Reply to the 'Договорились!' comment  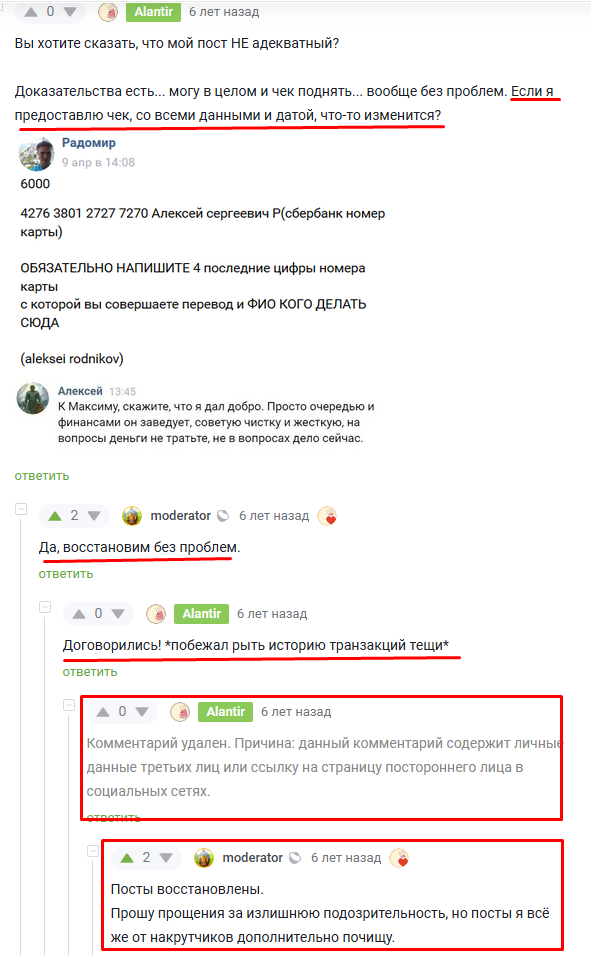pos(90,672)
